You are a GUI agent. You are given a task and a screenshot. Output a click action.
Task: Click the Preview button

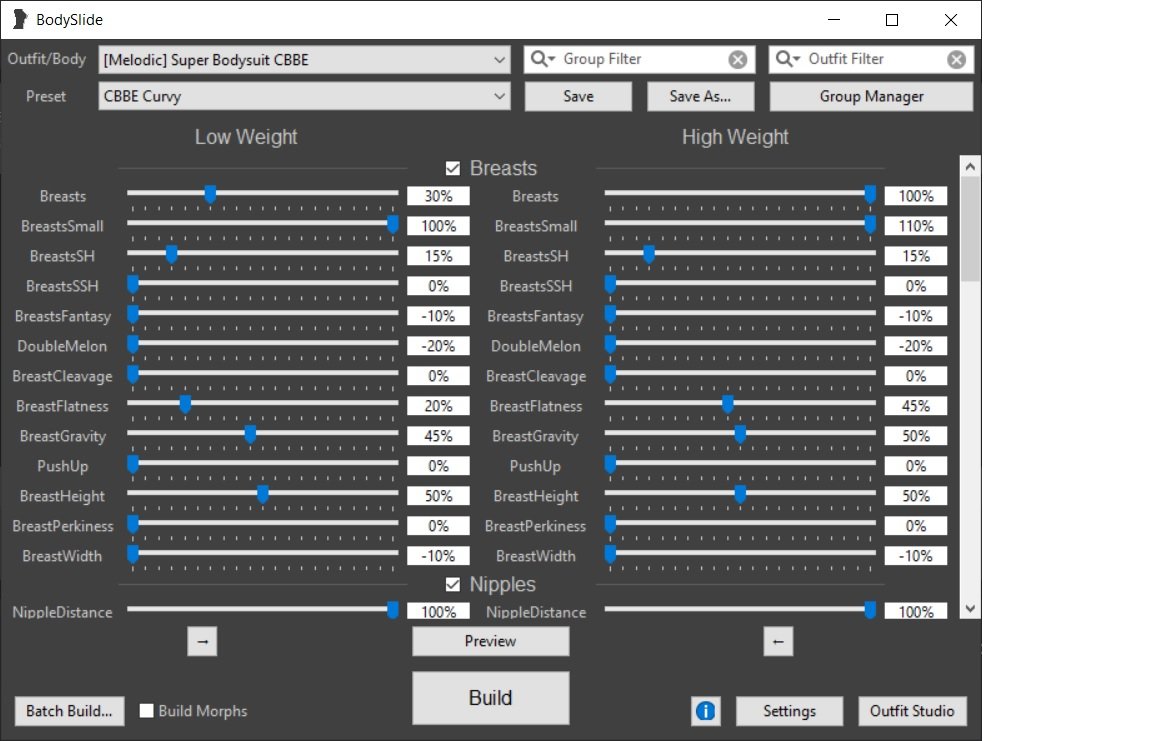point(490,641)
